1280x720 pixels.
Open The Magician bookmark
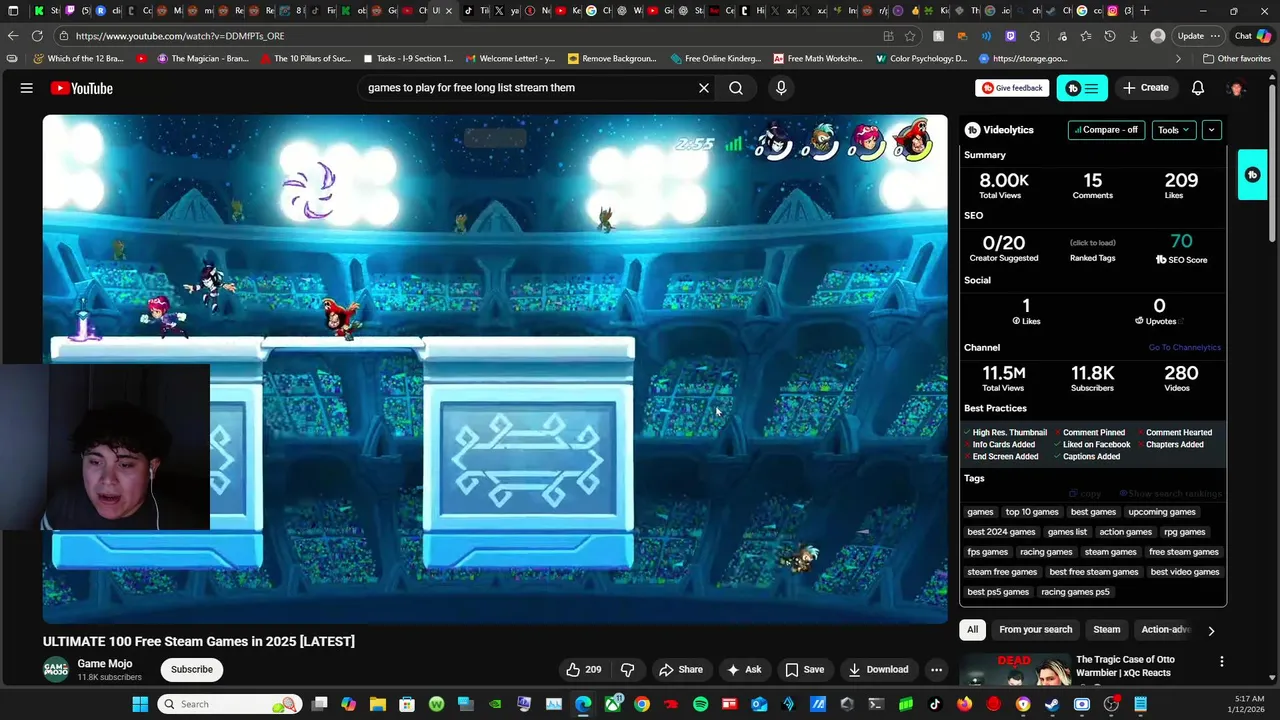click(x=202, y=59)
